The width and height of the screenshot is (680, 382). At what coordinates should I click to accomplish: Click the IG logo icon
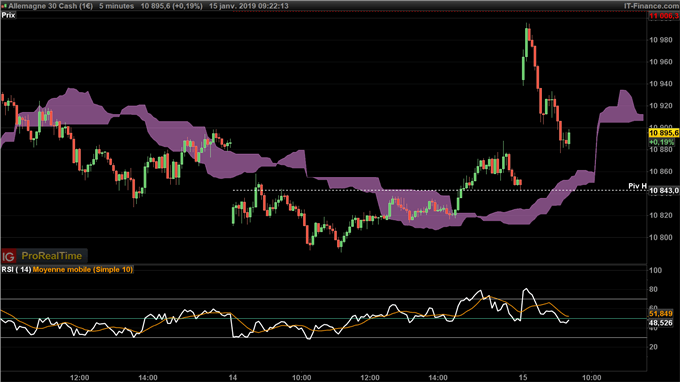point(9,256)
